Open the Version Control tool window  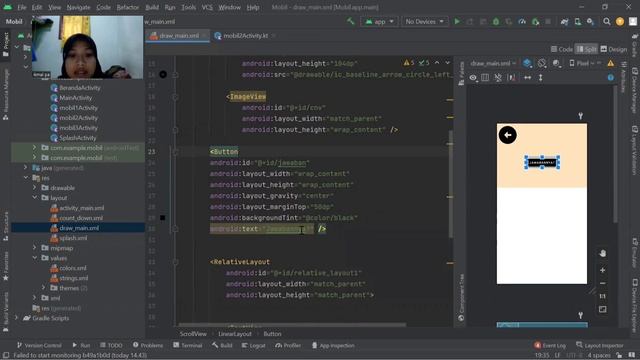(39, 345)
